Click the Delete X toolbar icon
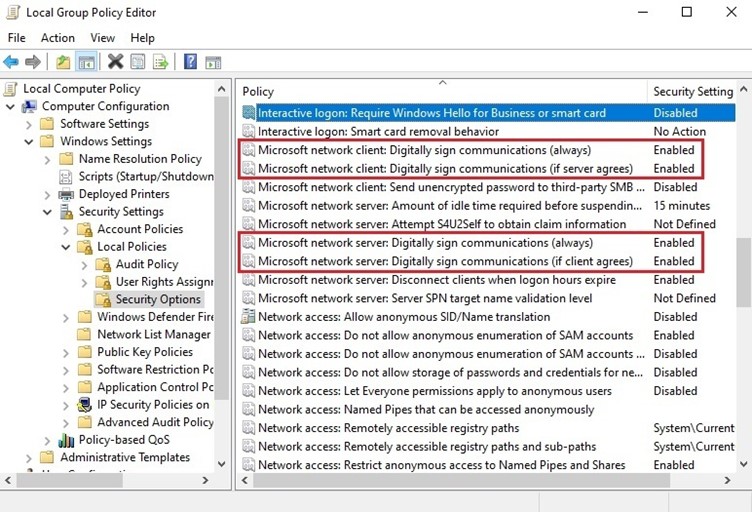 click(116, 62)
